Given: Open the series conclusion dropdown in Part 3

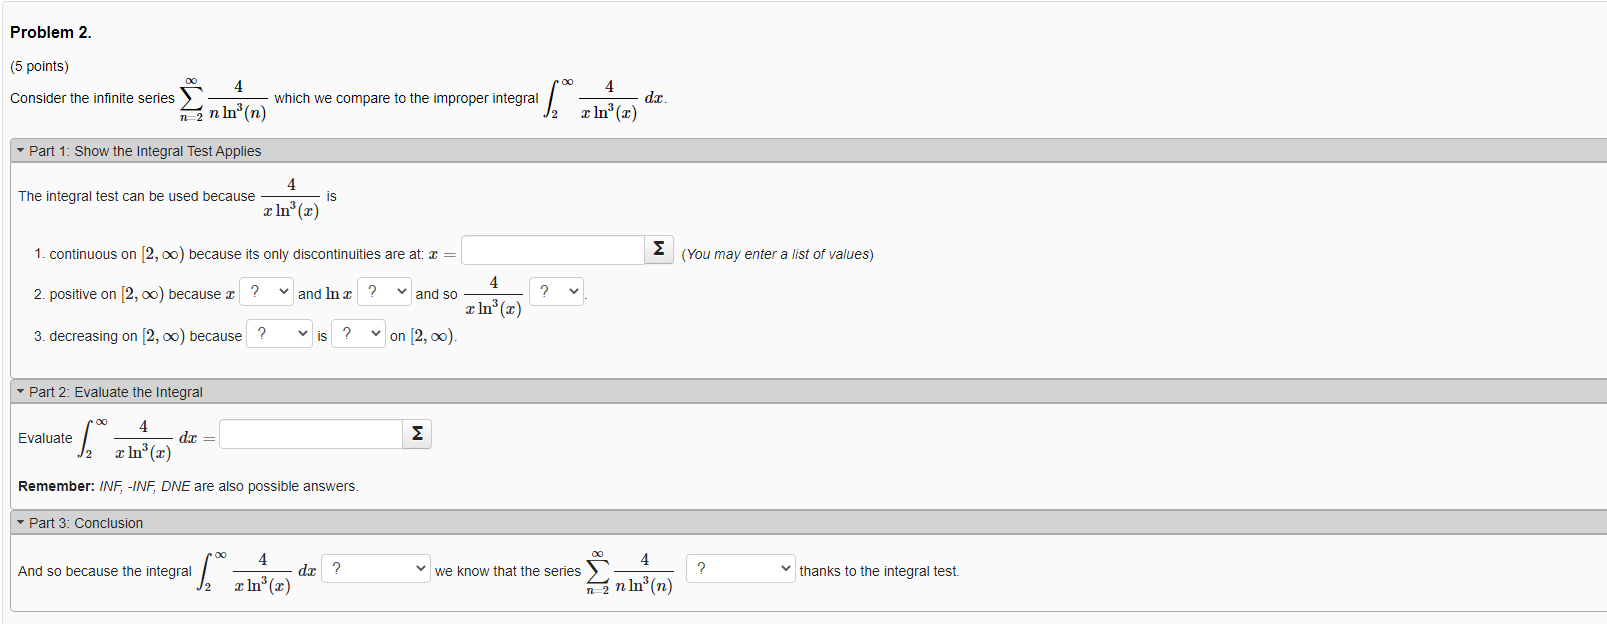Looking at the screenshot, I should coord(740,567).
